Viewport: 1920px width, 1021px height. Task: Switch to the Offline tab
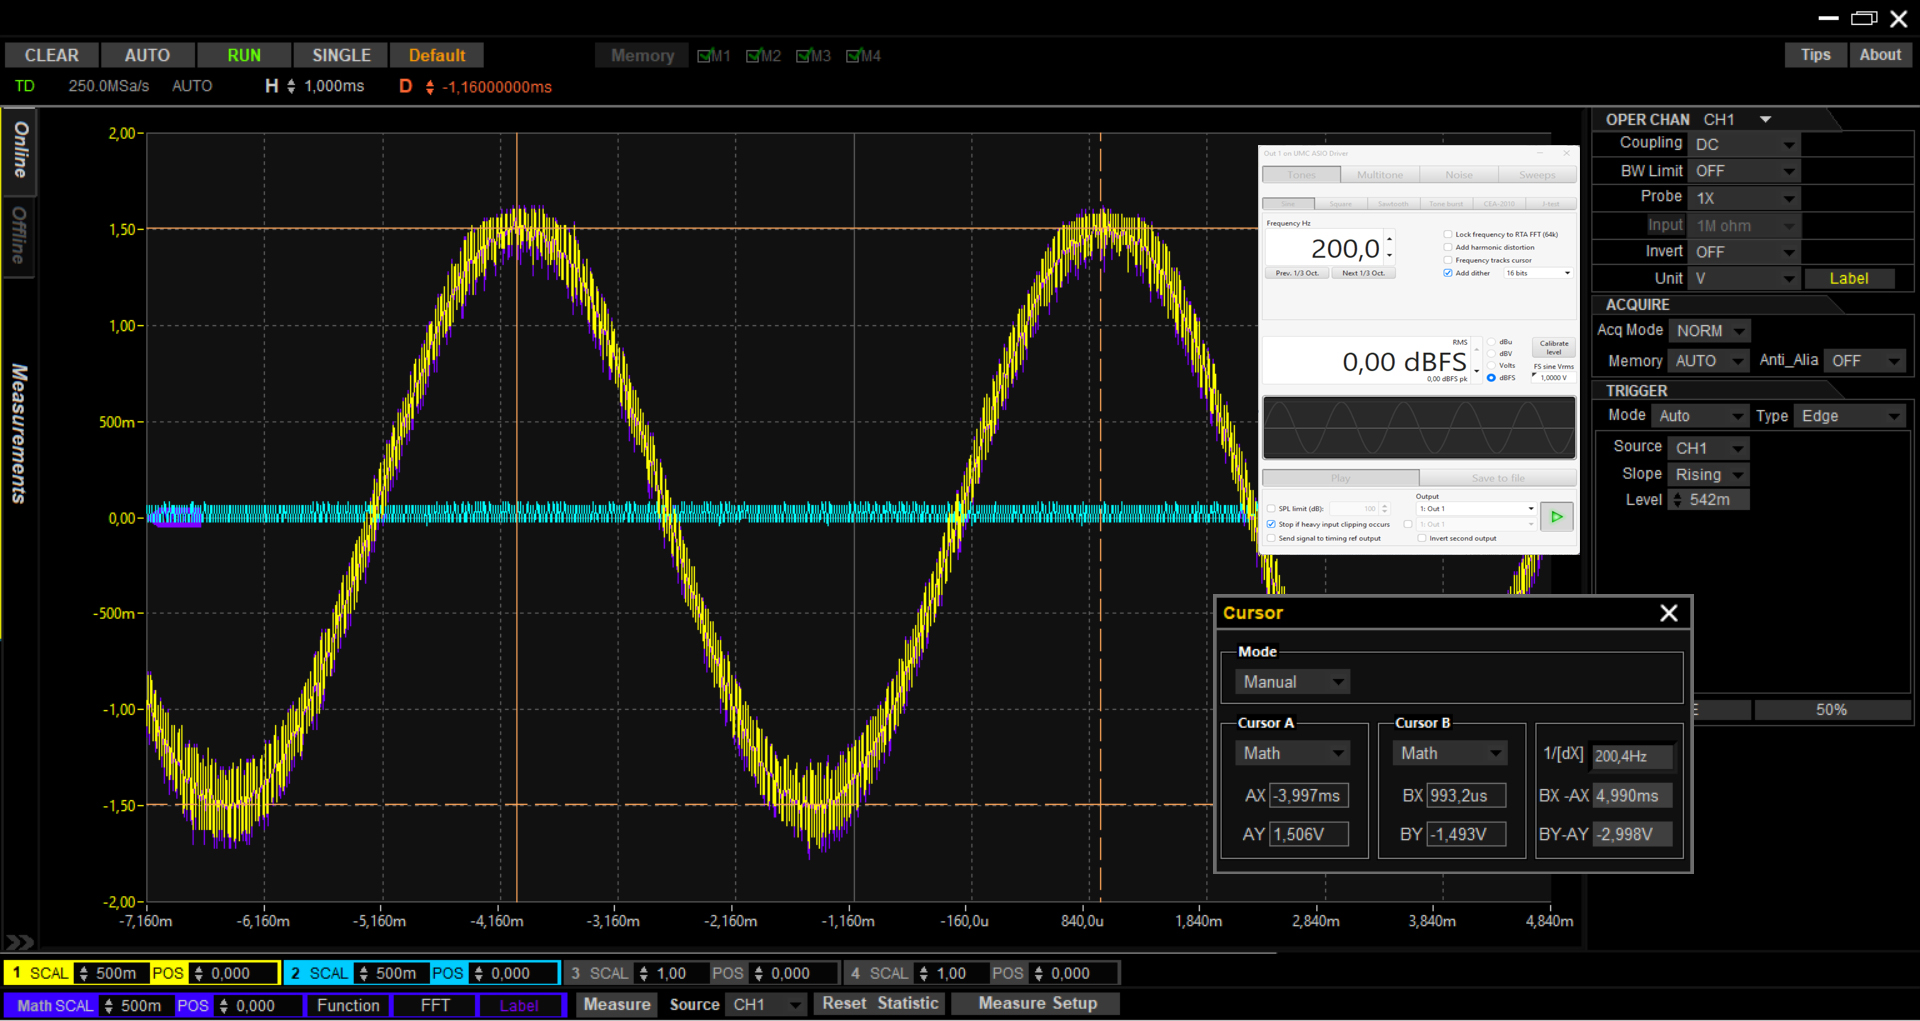19,236
